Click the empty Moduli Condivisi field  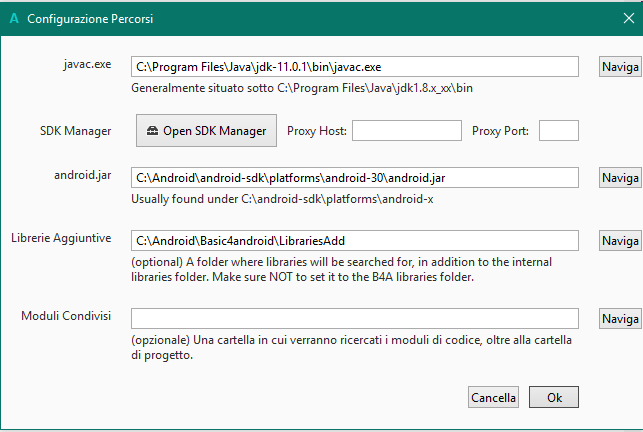[355, 318]
